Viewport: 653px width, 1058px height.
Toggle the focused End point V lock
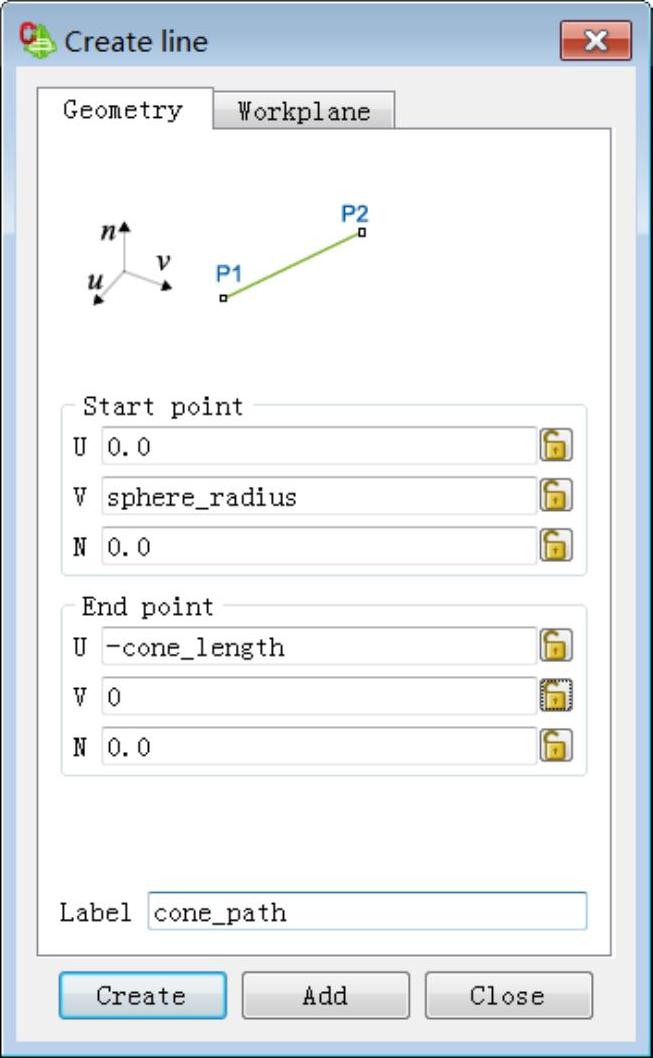click(556, 696)
